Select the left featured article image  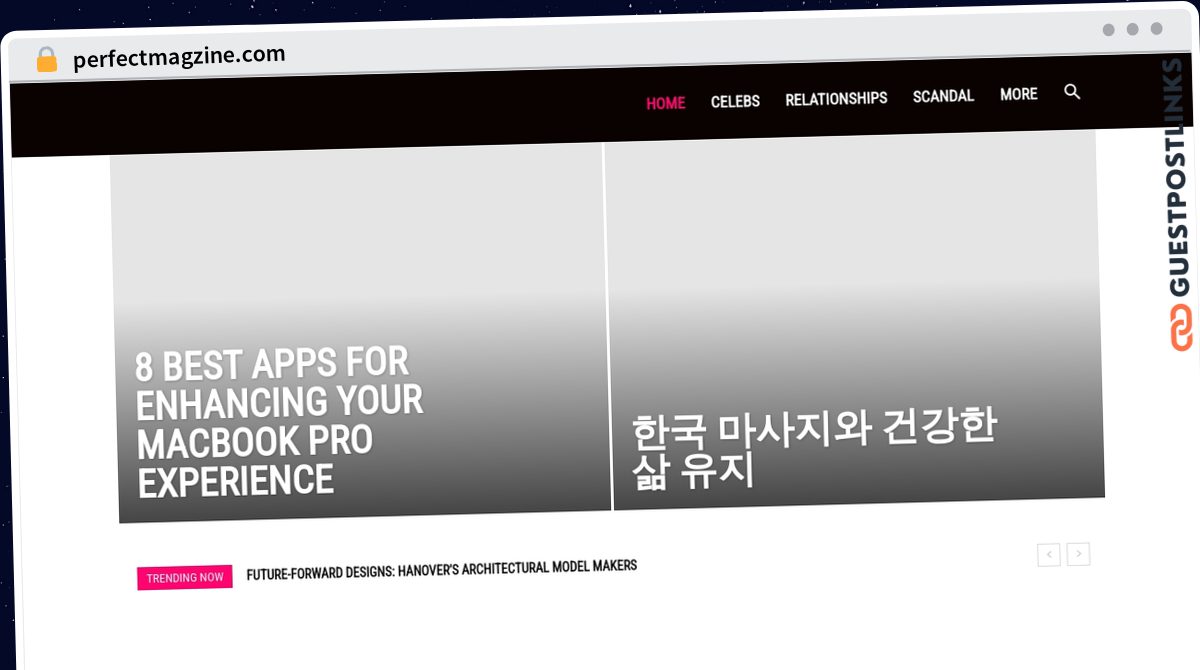point(360,332)
